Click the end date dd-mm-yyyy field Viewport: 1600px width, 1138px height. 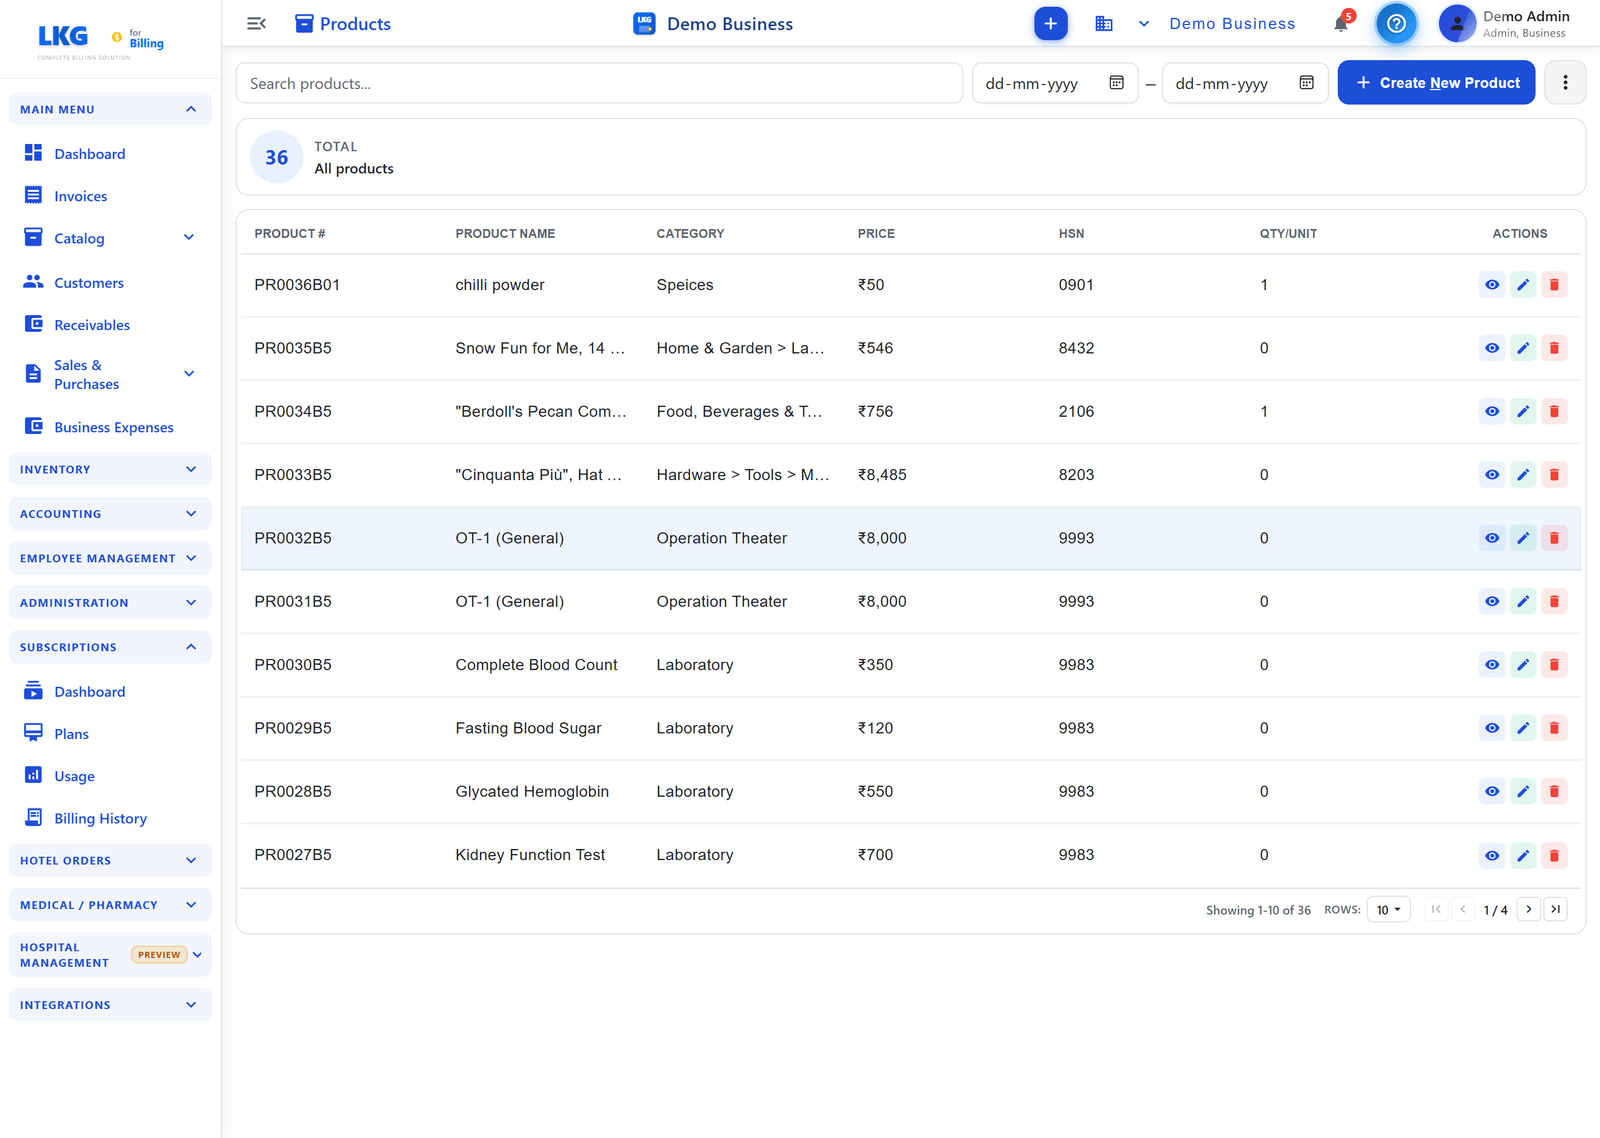pos(1245,83)
